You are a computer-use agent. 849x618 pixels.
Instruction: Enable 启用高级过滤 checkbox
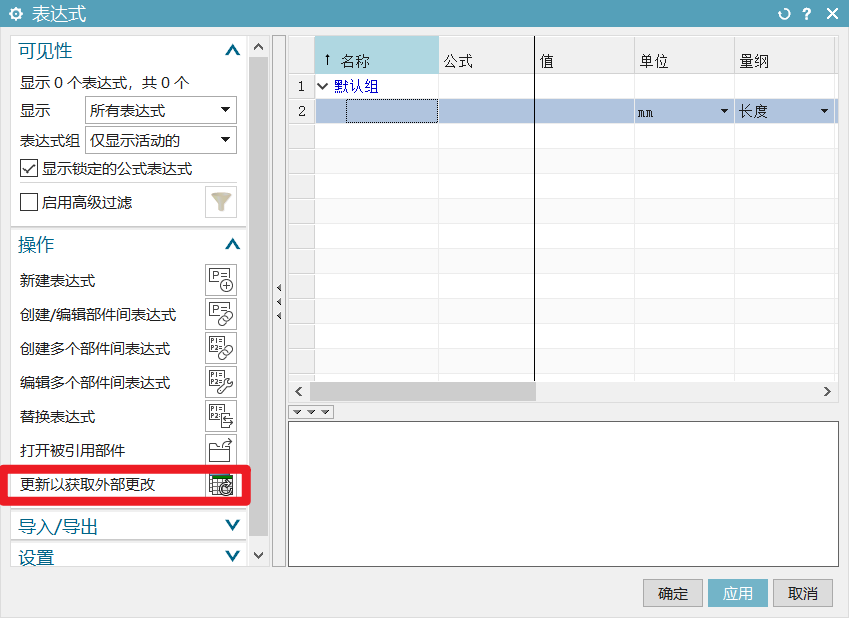(x=29, y=202)
